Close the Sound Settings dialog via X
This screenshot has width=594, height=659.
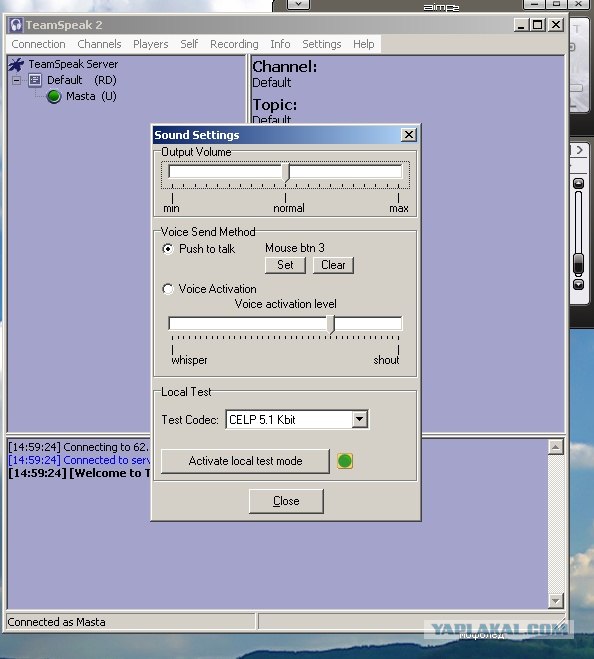coord(409,135)
